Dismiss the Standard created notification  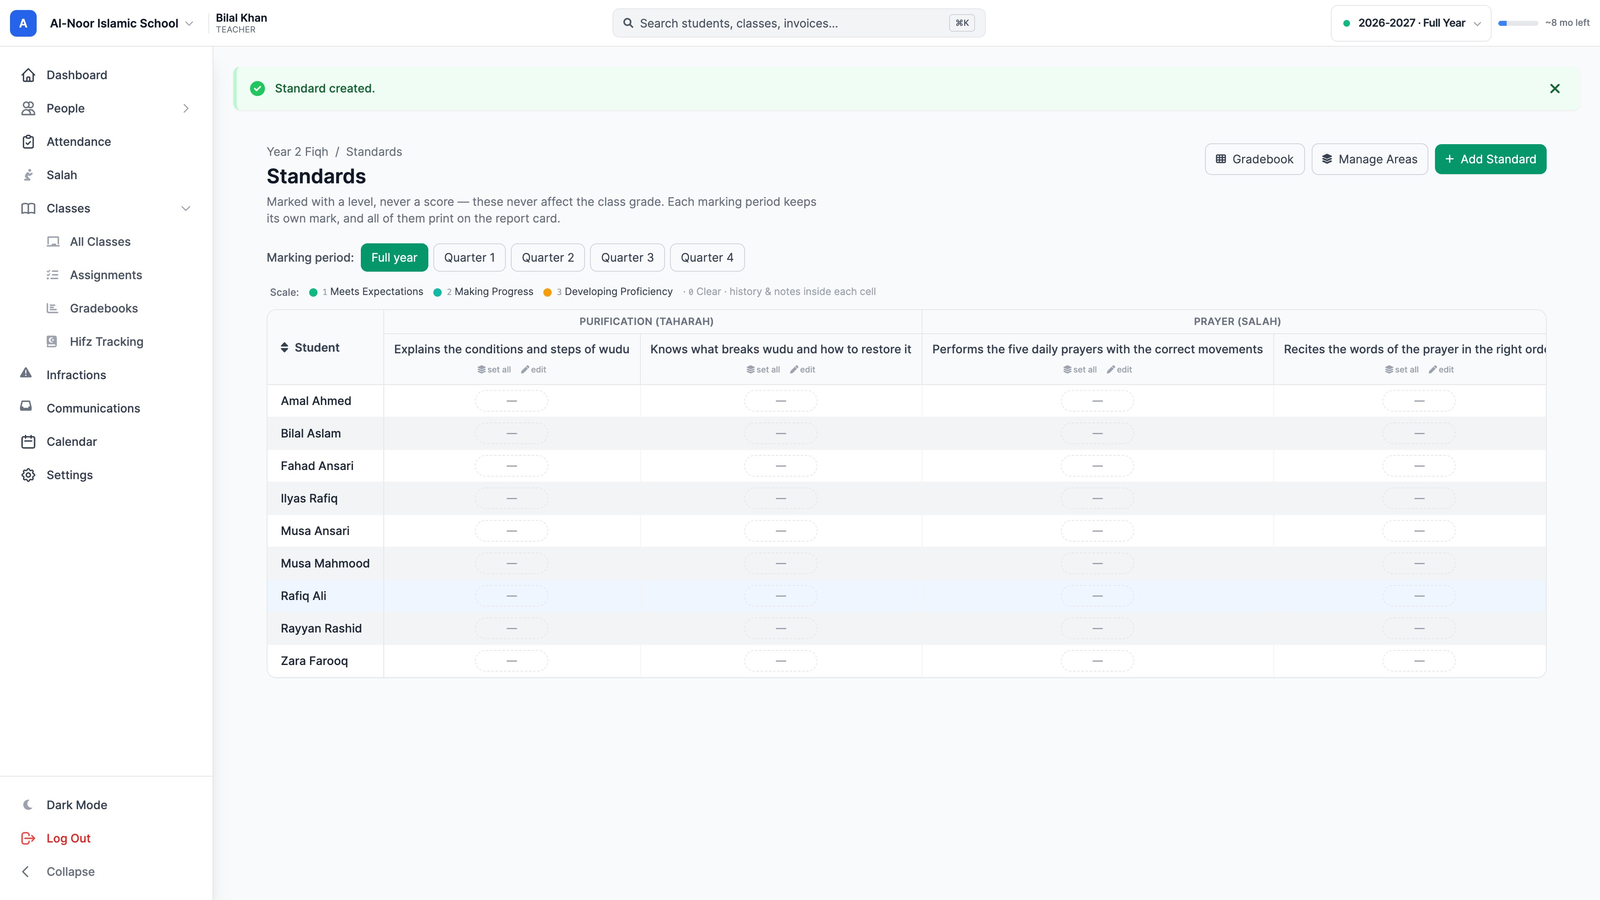1555,89
